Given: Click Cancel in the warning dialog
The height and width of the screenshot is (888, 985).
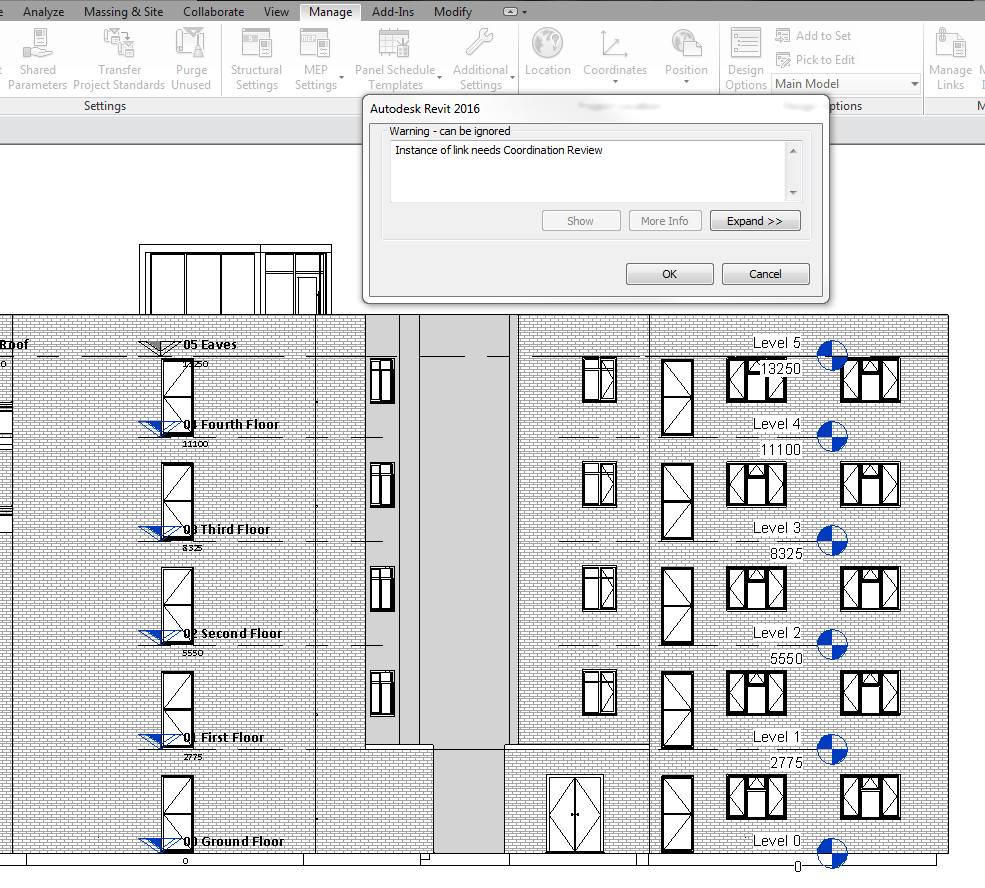Looking at the screenshot, I should (x=765, y=274).
